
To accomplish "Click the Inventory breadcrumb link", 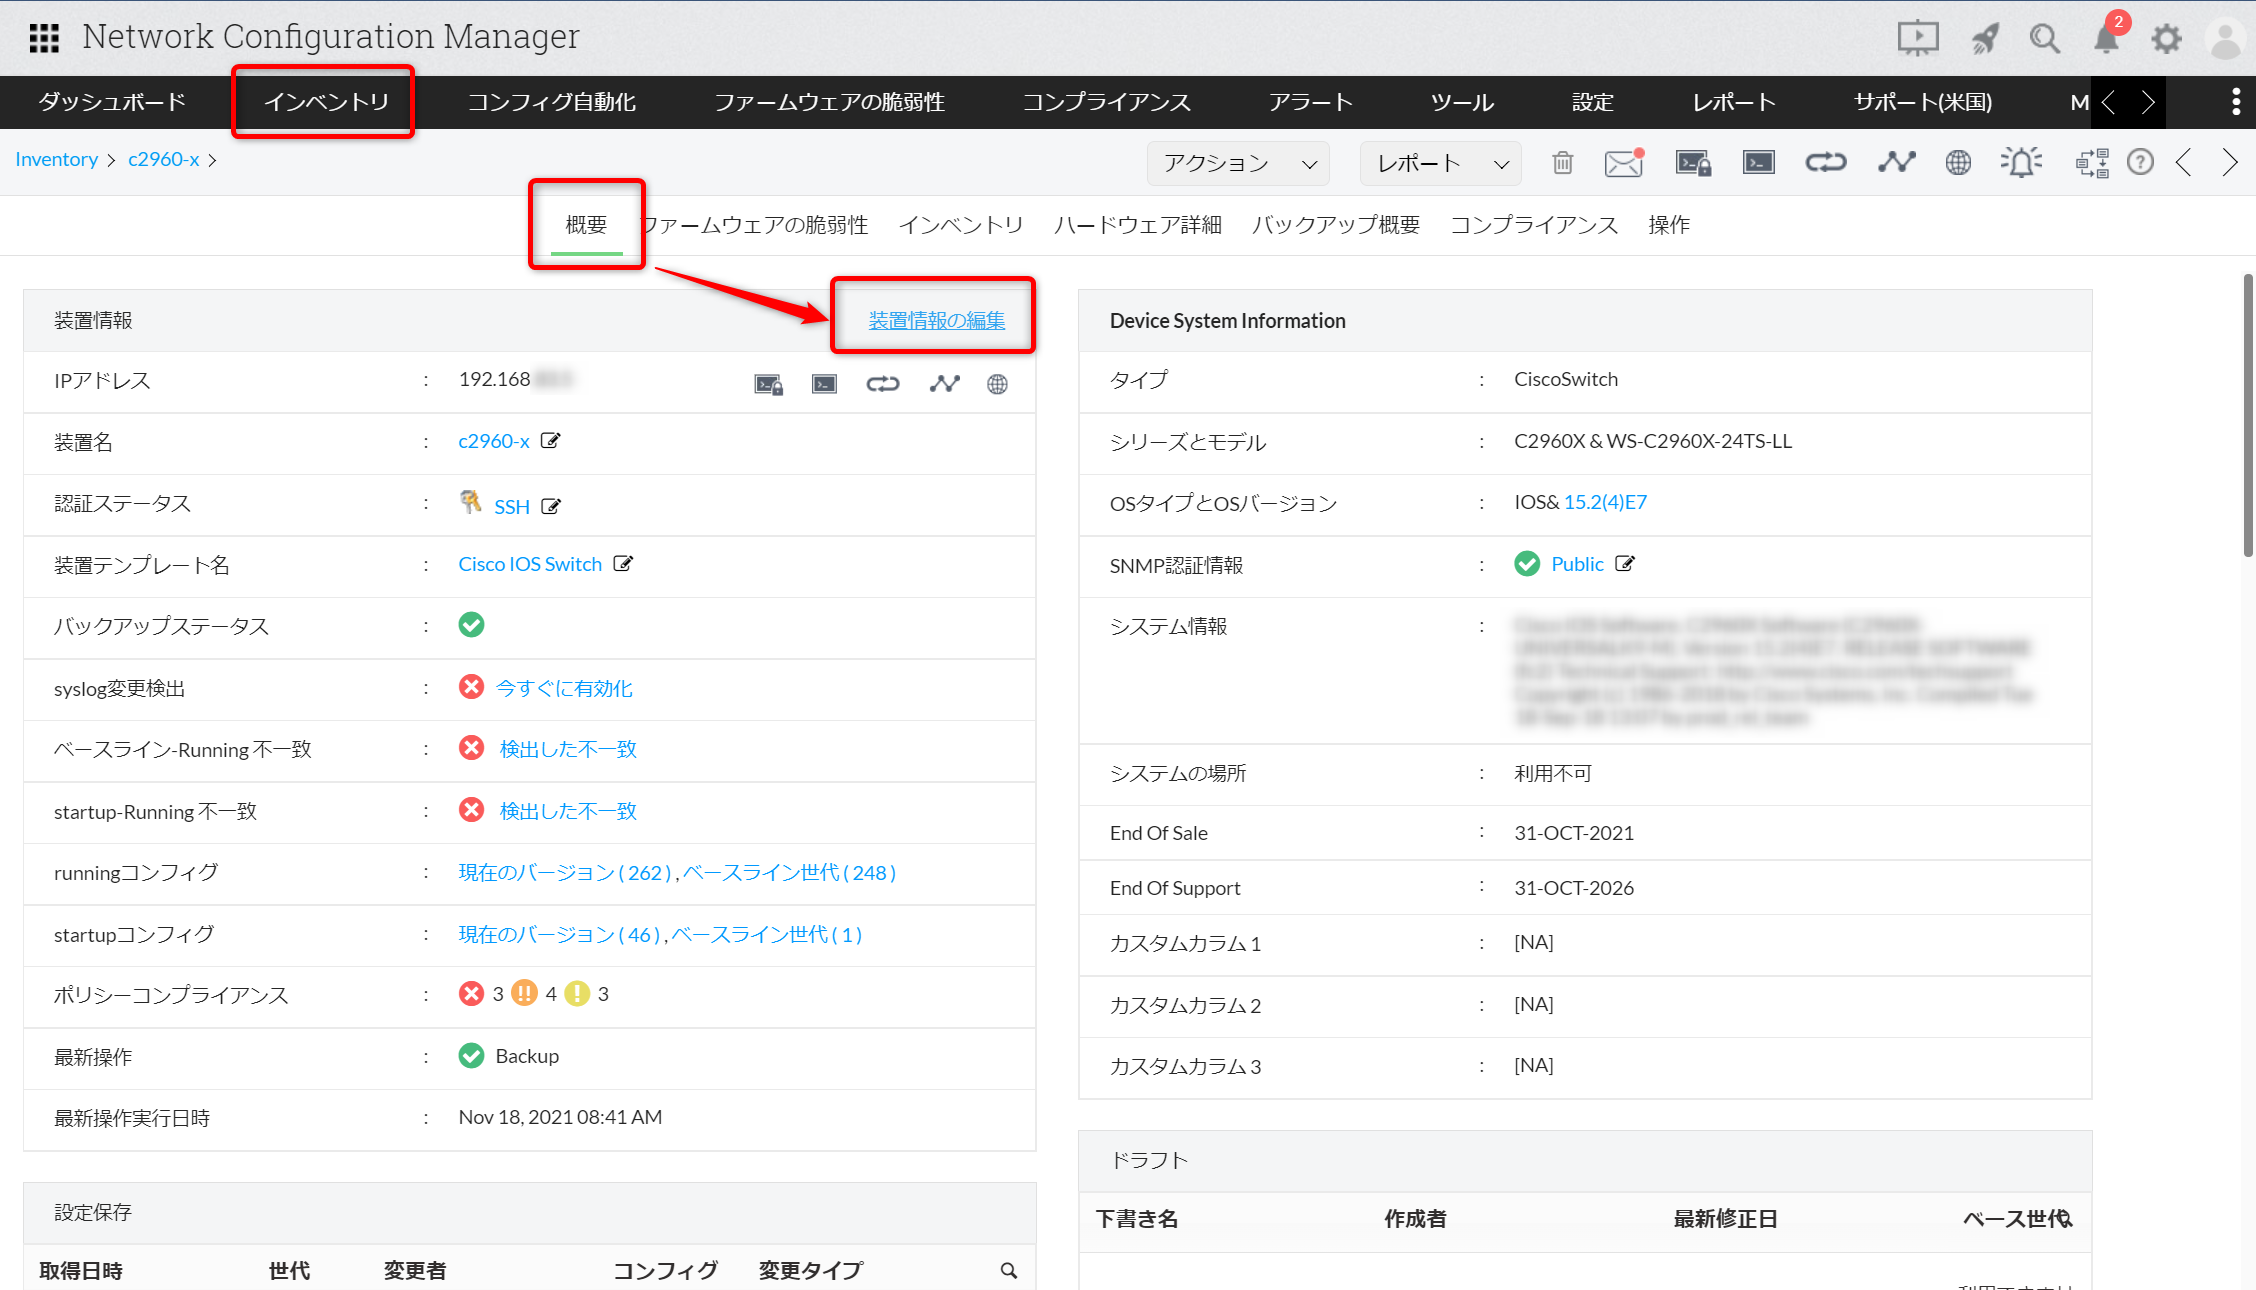I will click(56, 159).
